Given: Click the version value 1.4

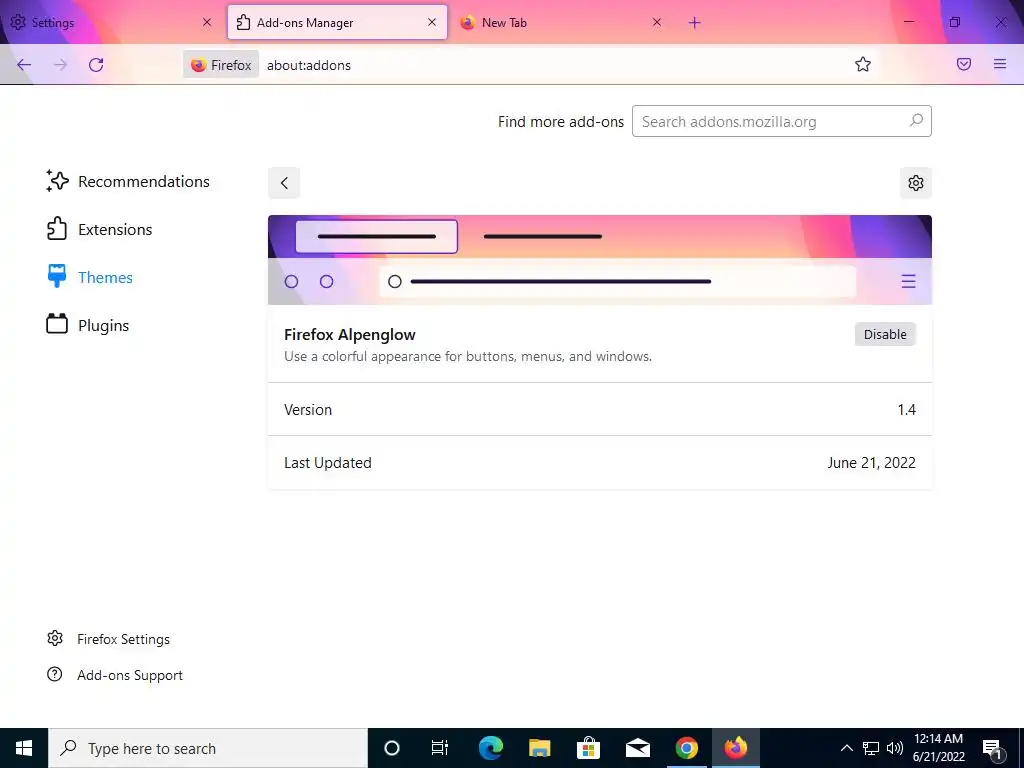Looking at the screenshot, I should (x=906, y=409).
